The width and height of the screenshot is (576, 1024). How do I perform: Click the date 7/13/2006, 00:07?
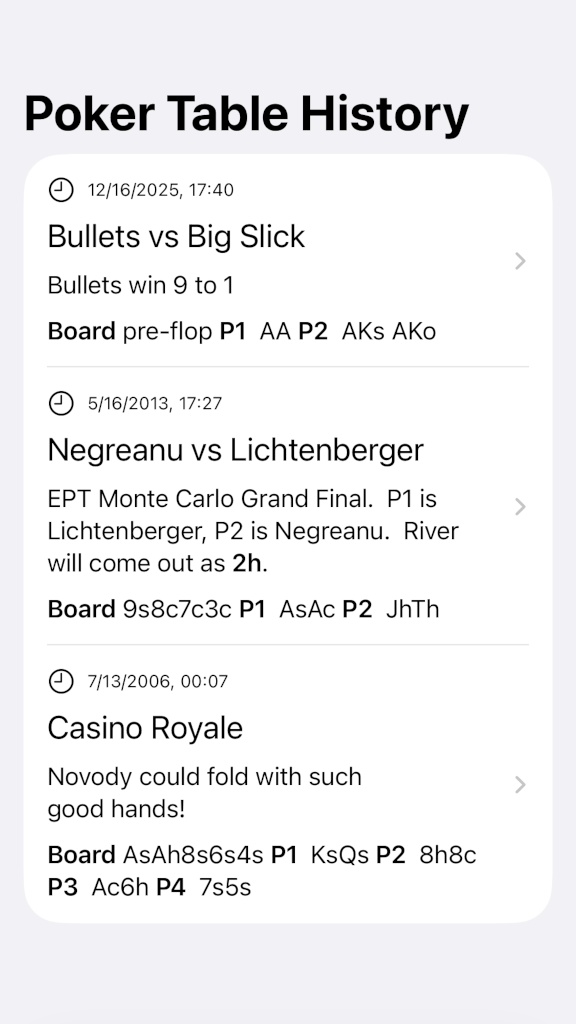(x=155, y=681)
